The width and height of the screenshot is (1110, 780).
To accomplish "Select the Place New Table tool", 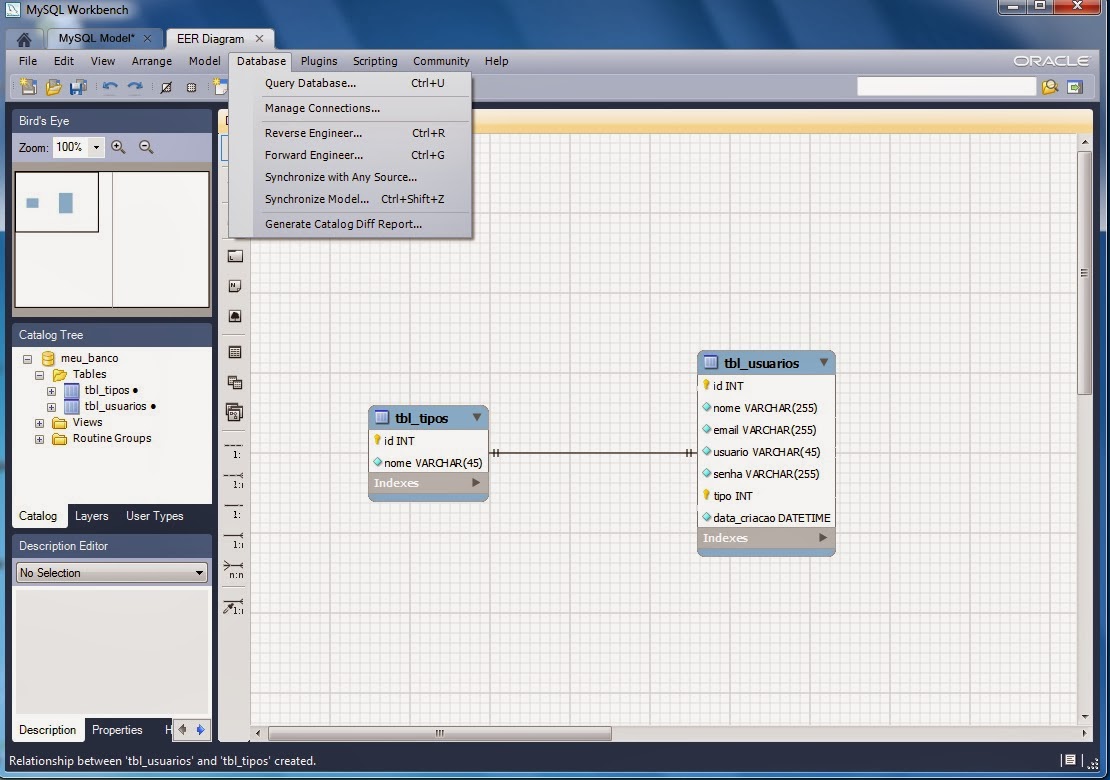I will click(x=234, y=352).
